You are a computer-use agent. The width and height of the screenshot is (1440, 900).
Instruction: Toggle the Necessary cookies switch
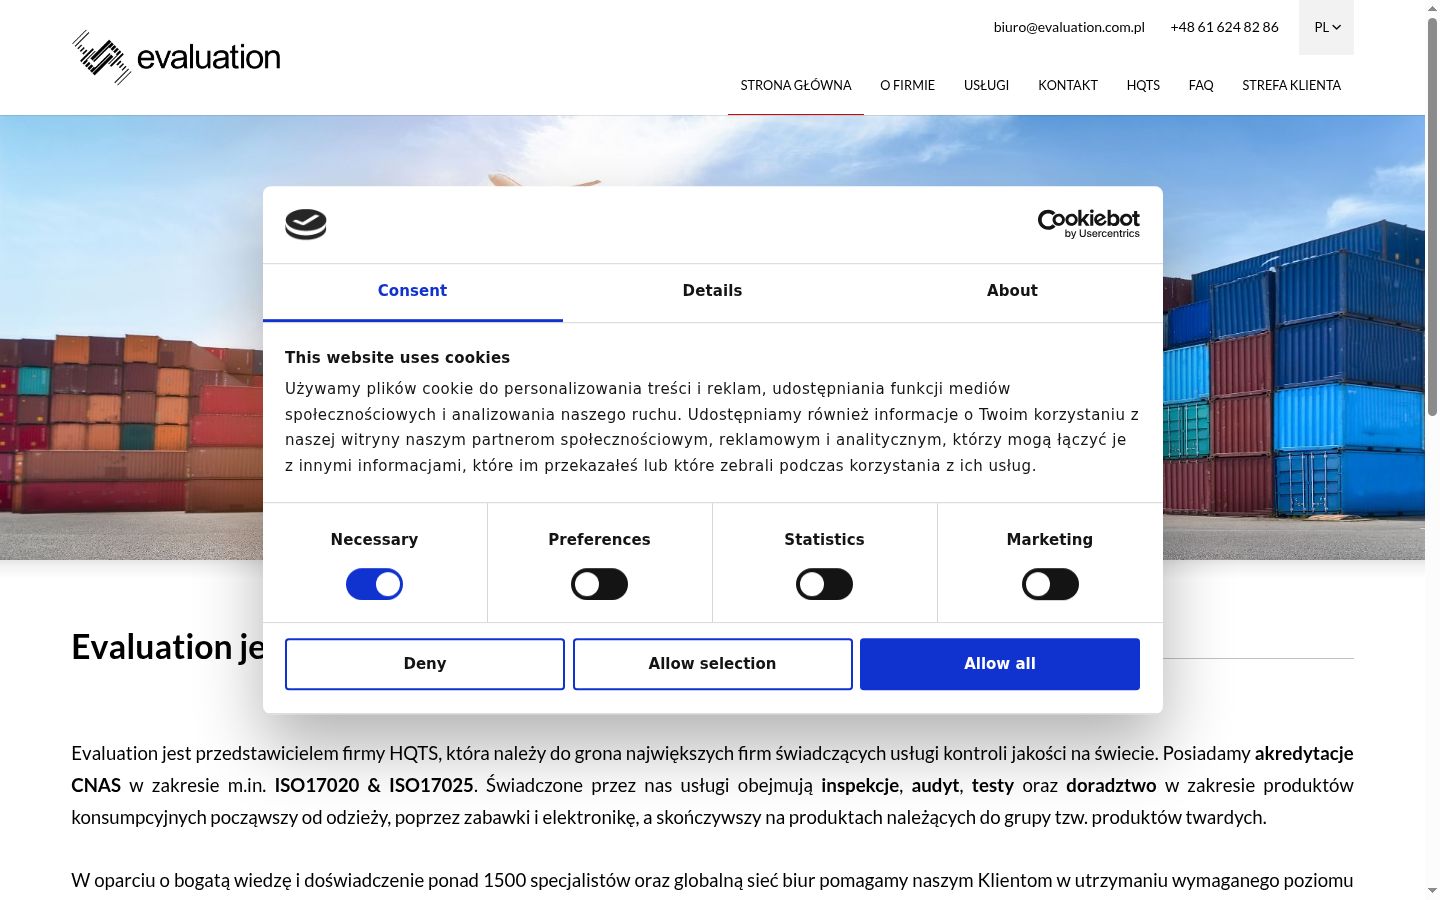(374, 584)
